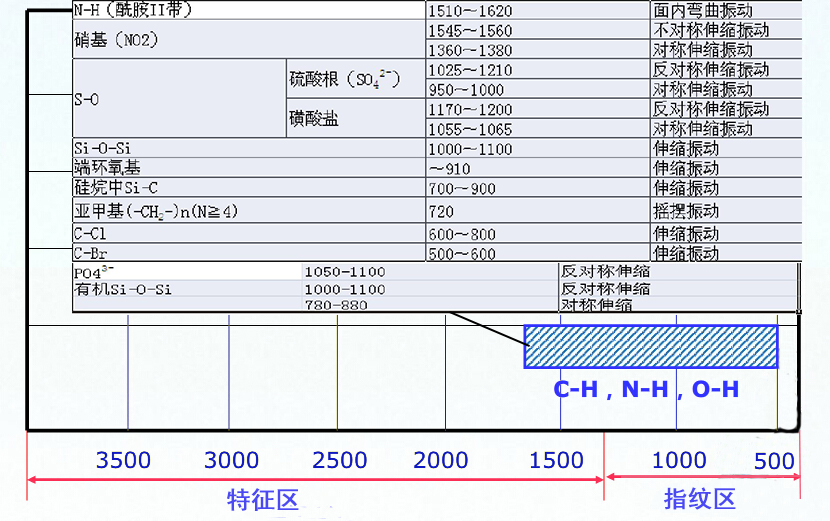This screenshot has height=521, width=830.
Task: Click 反对称伸缩 in the PO4 row
Action: click(605, 271)
